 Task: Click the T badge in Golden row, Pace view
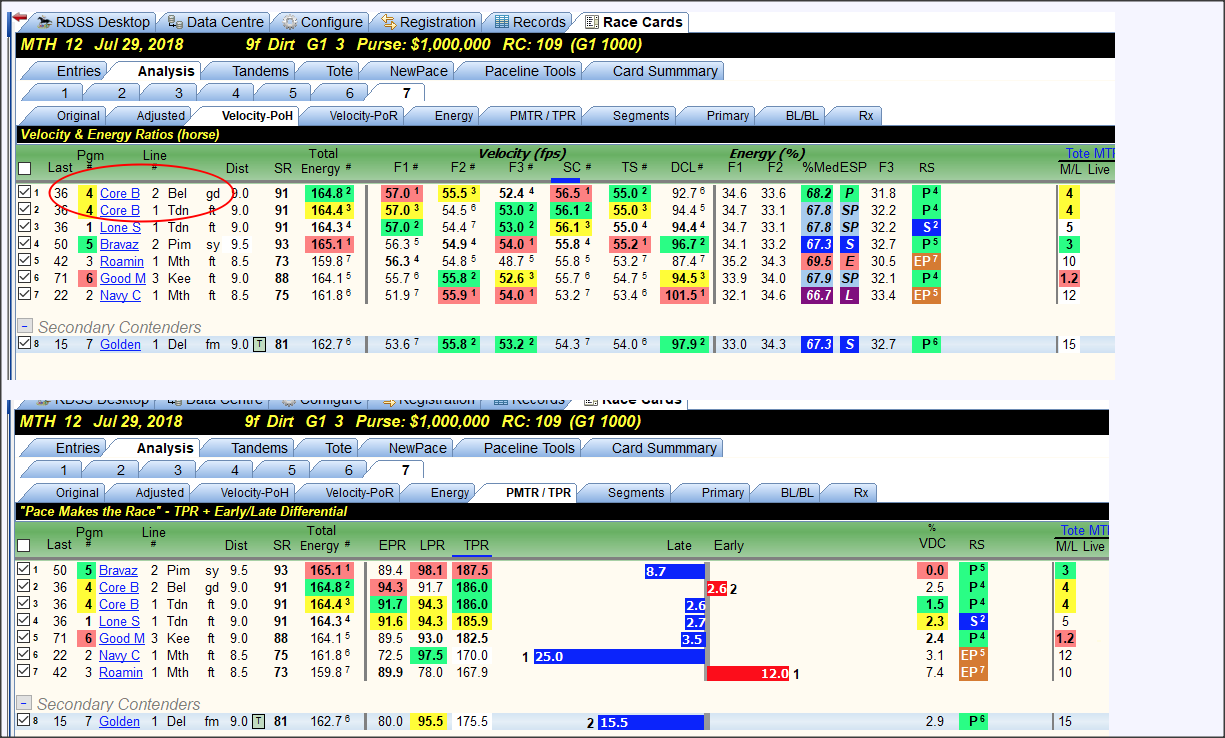tap(258, 722)
